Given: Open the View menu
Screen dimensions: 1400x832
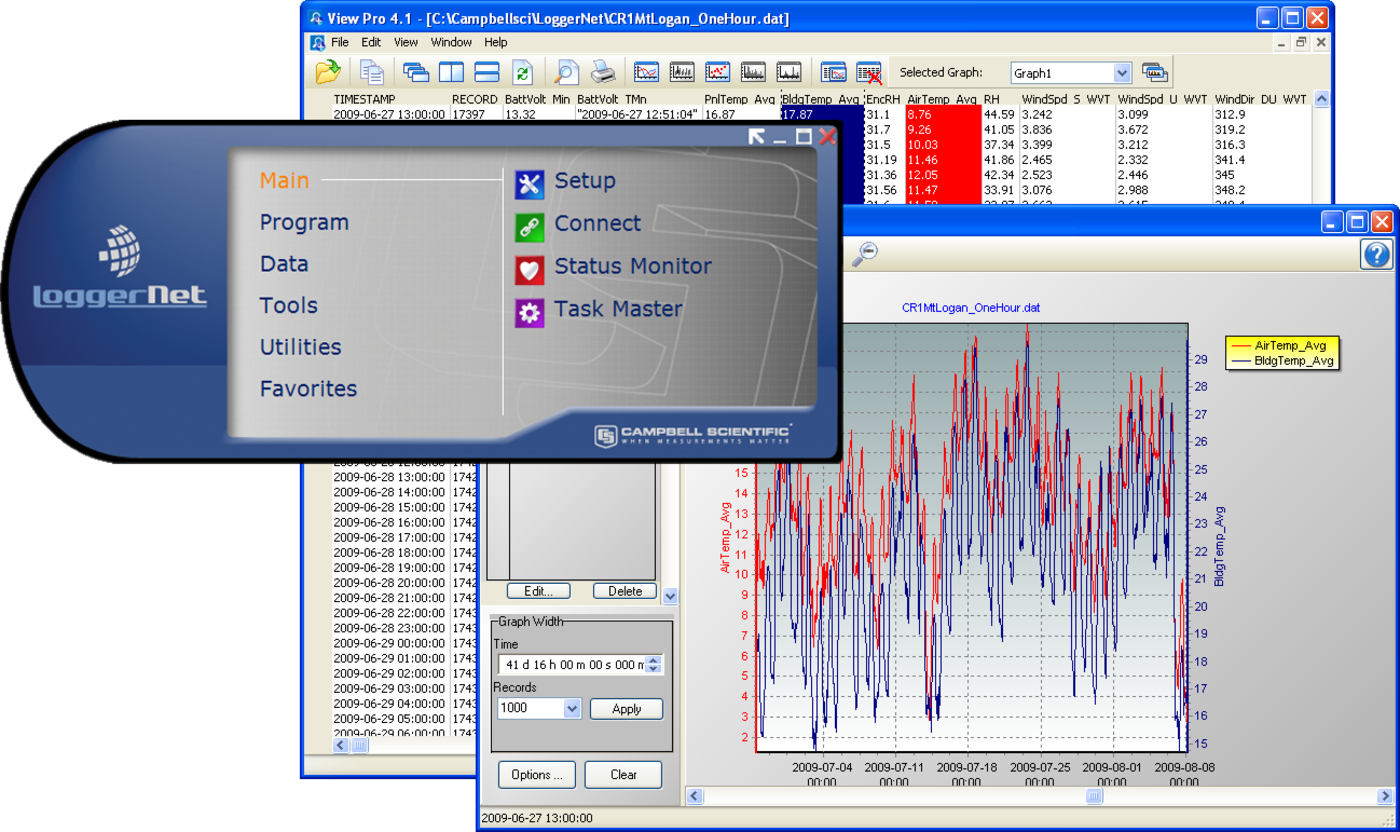Looking at the screenshot, I should point(406,43).
